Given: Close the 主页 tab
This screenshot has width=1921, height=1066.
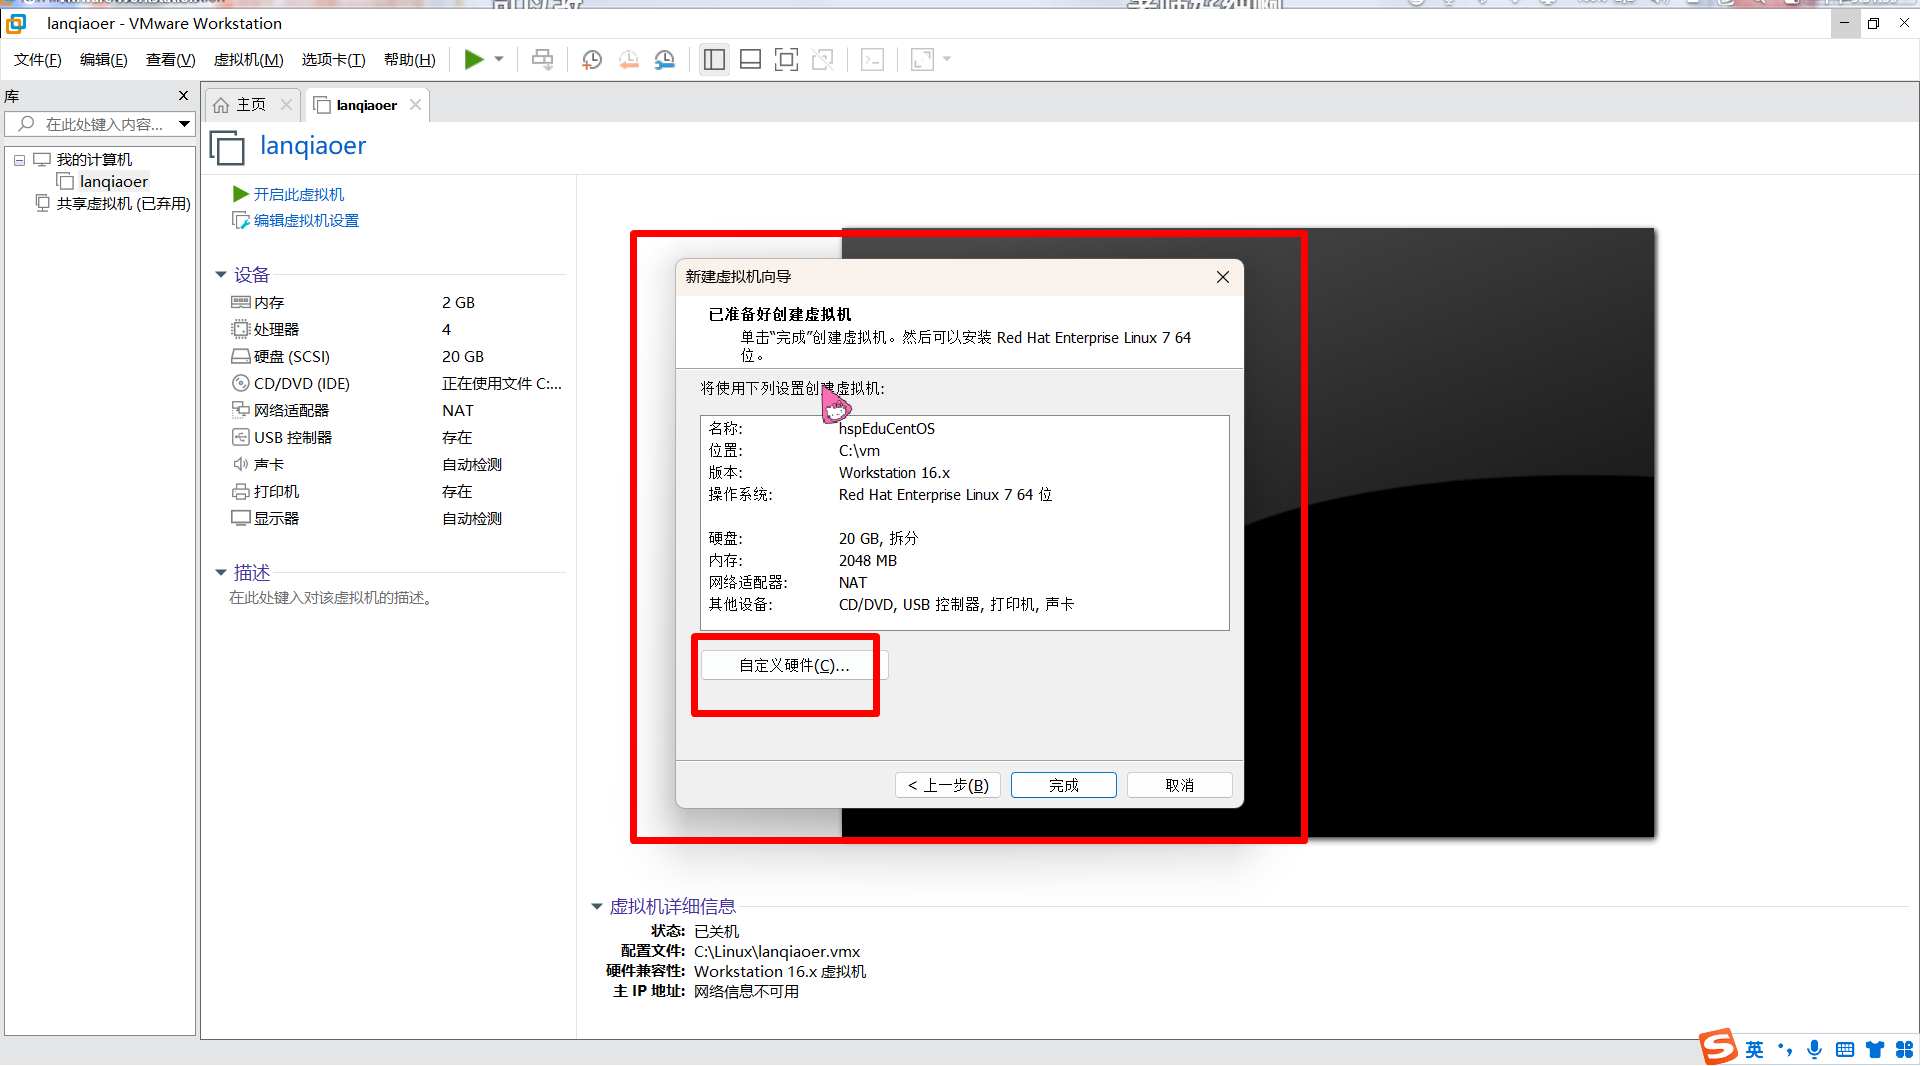Looking at the screenshot, I should click(287, 105).
